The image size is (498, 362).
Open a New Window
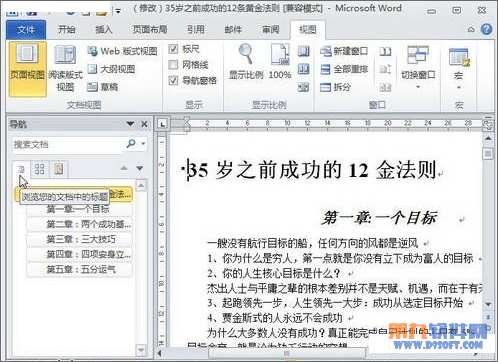click(344, 51)
